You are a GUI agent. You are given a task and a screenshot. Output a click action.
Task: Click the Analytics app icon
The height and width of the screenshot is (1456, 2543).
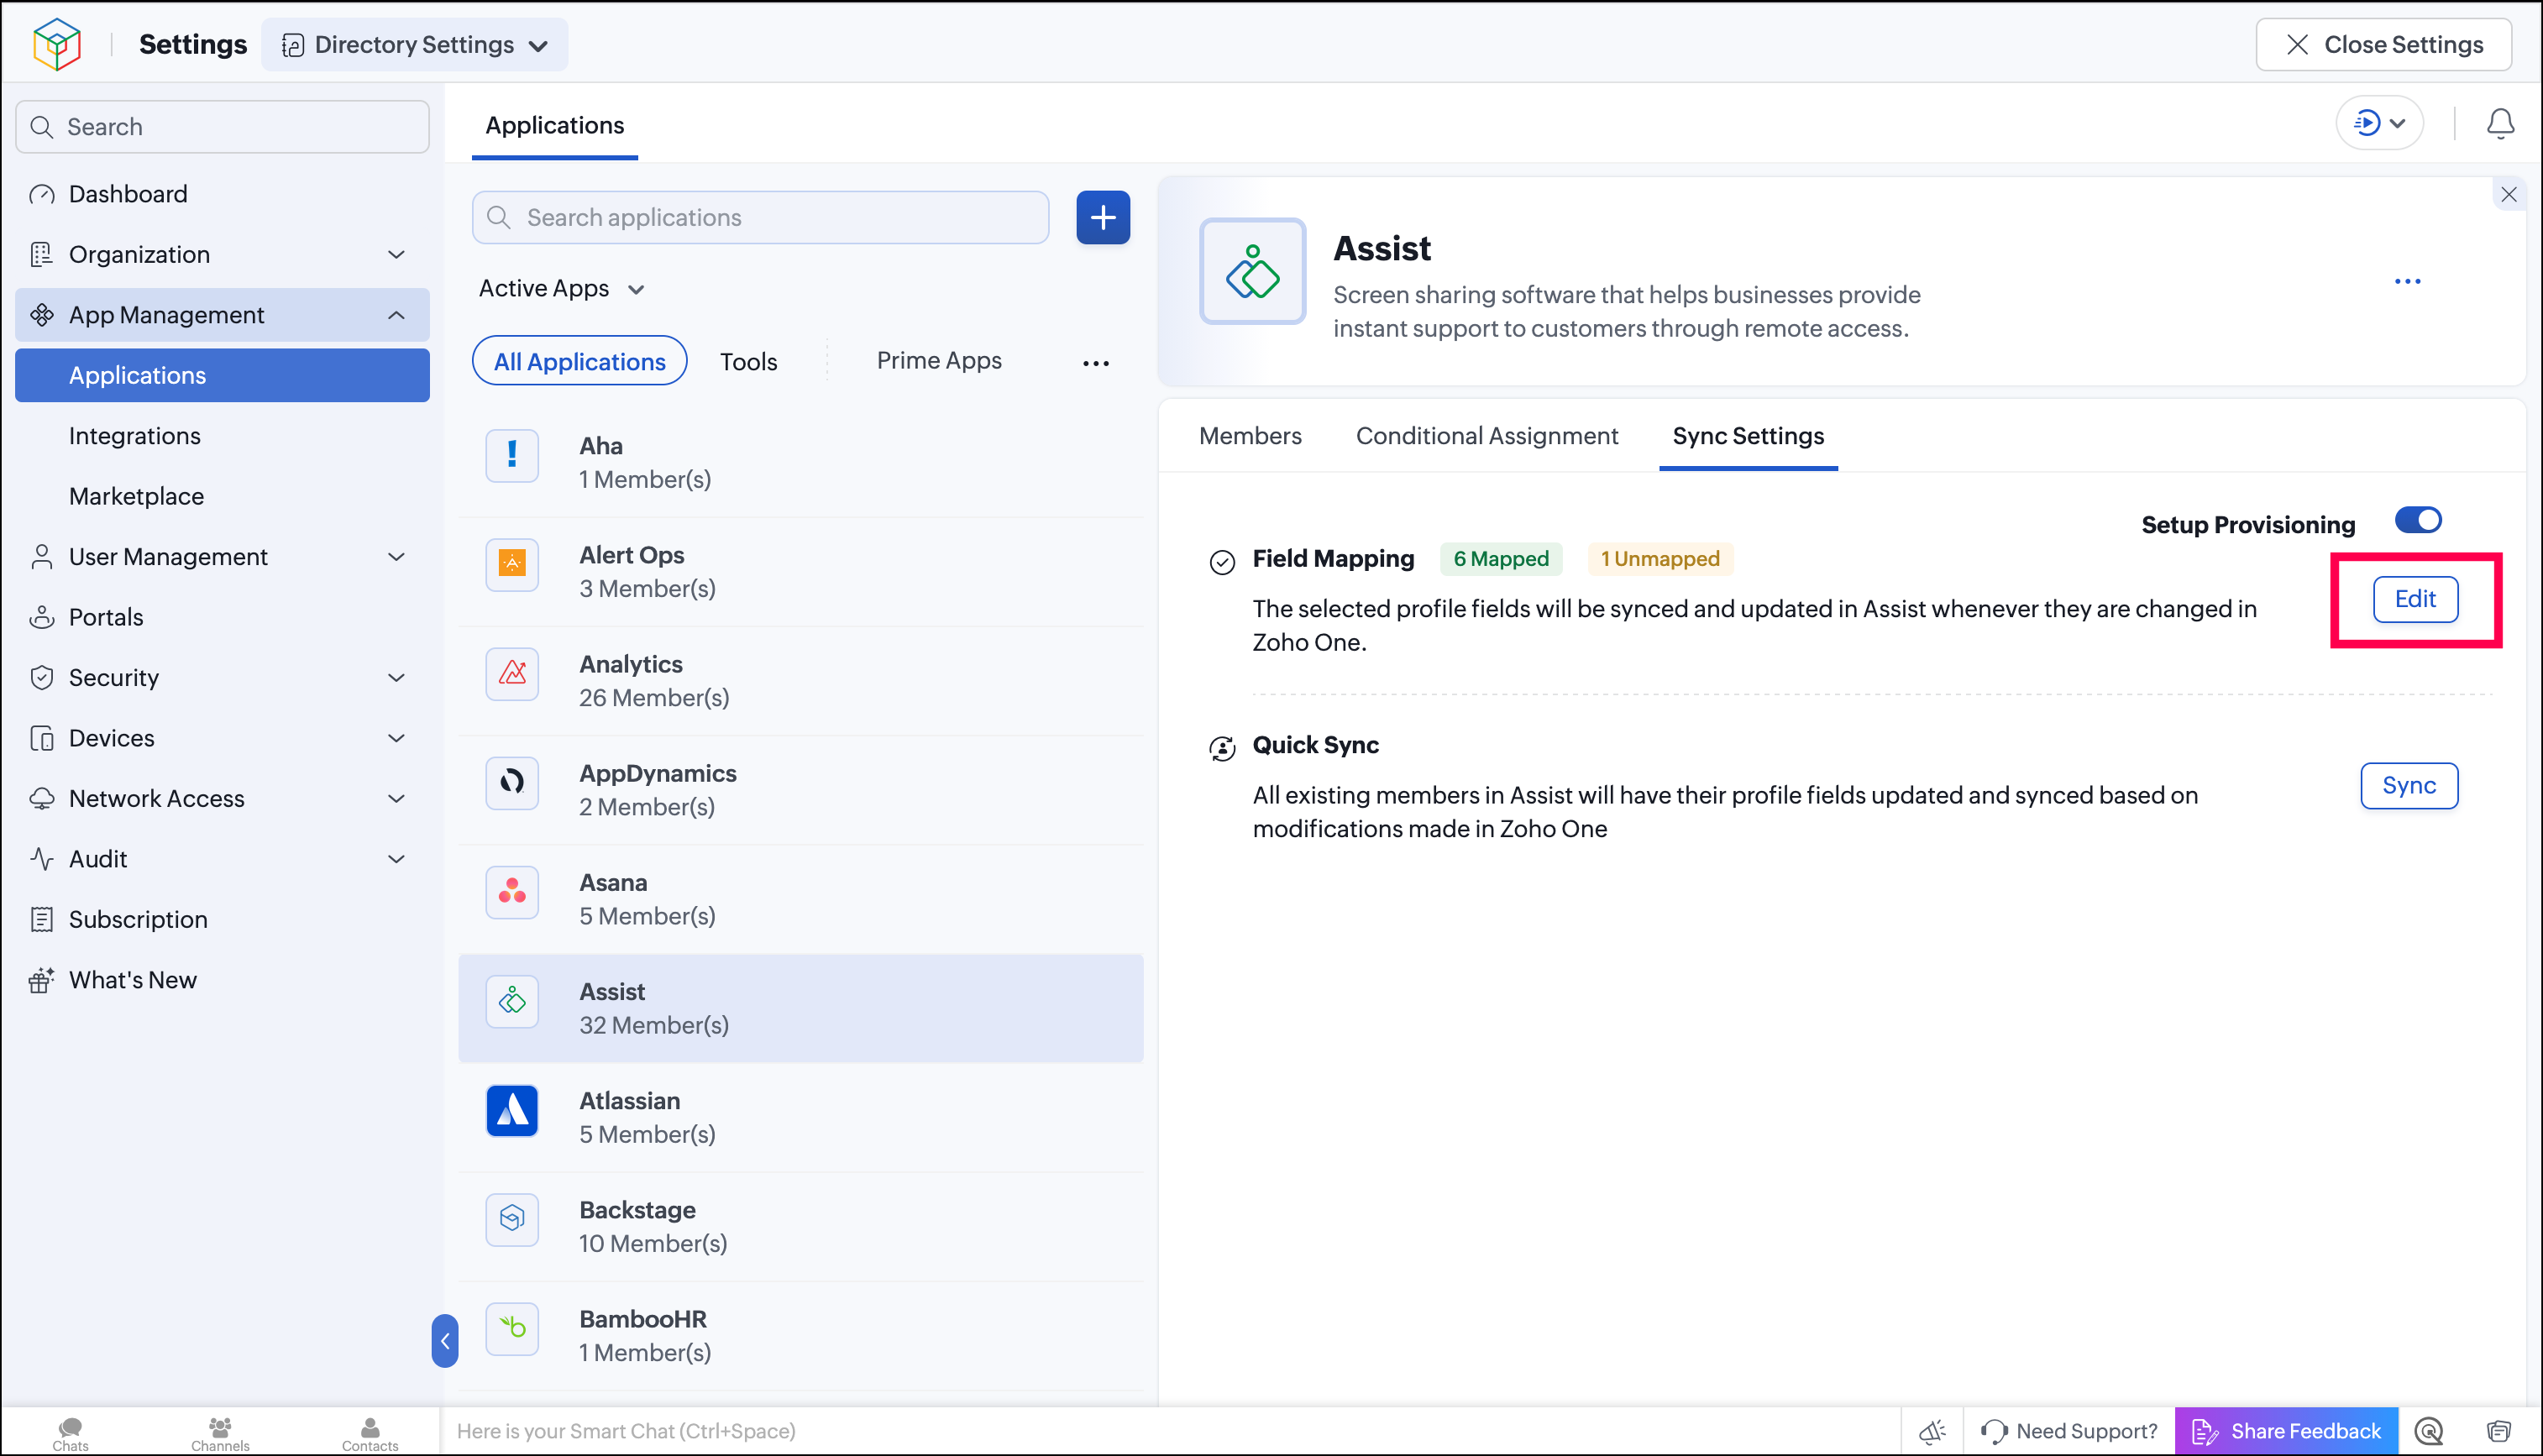[x=512, y=674]
